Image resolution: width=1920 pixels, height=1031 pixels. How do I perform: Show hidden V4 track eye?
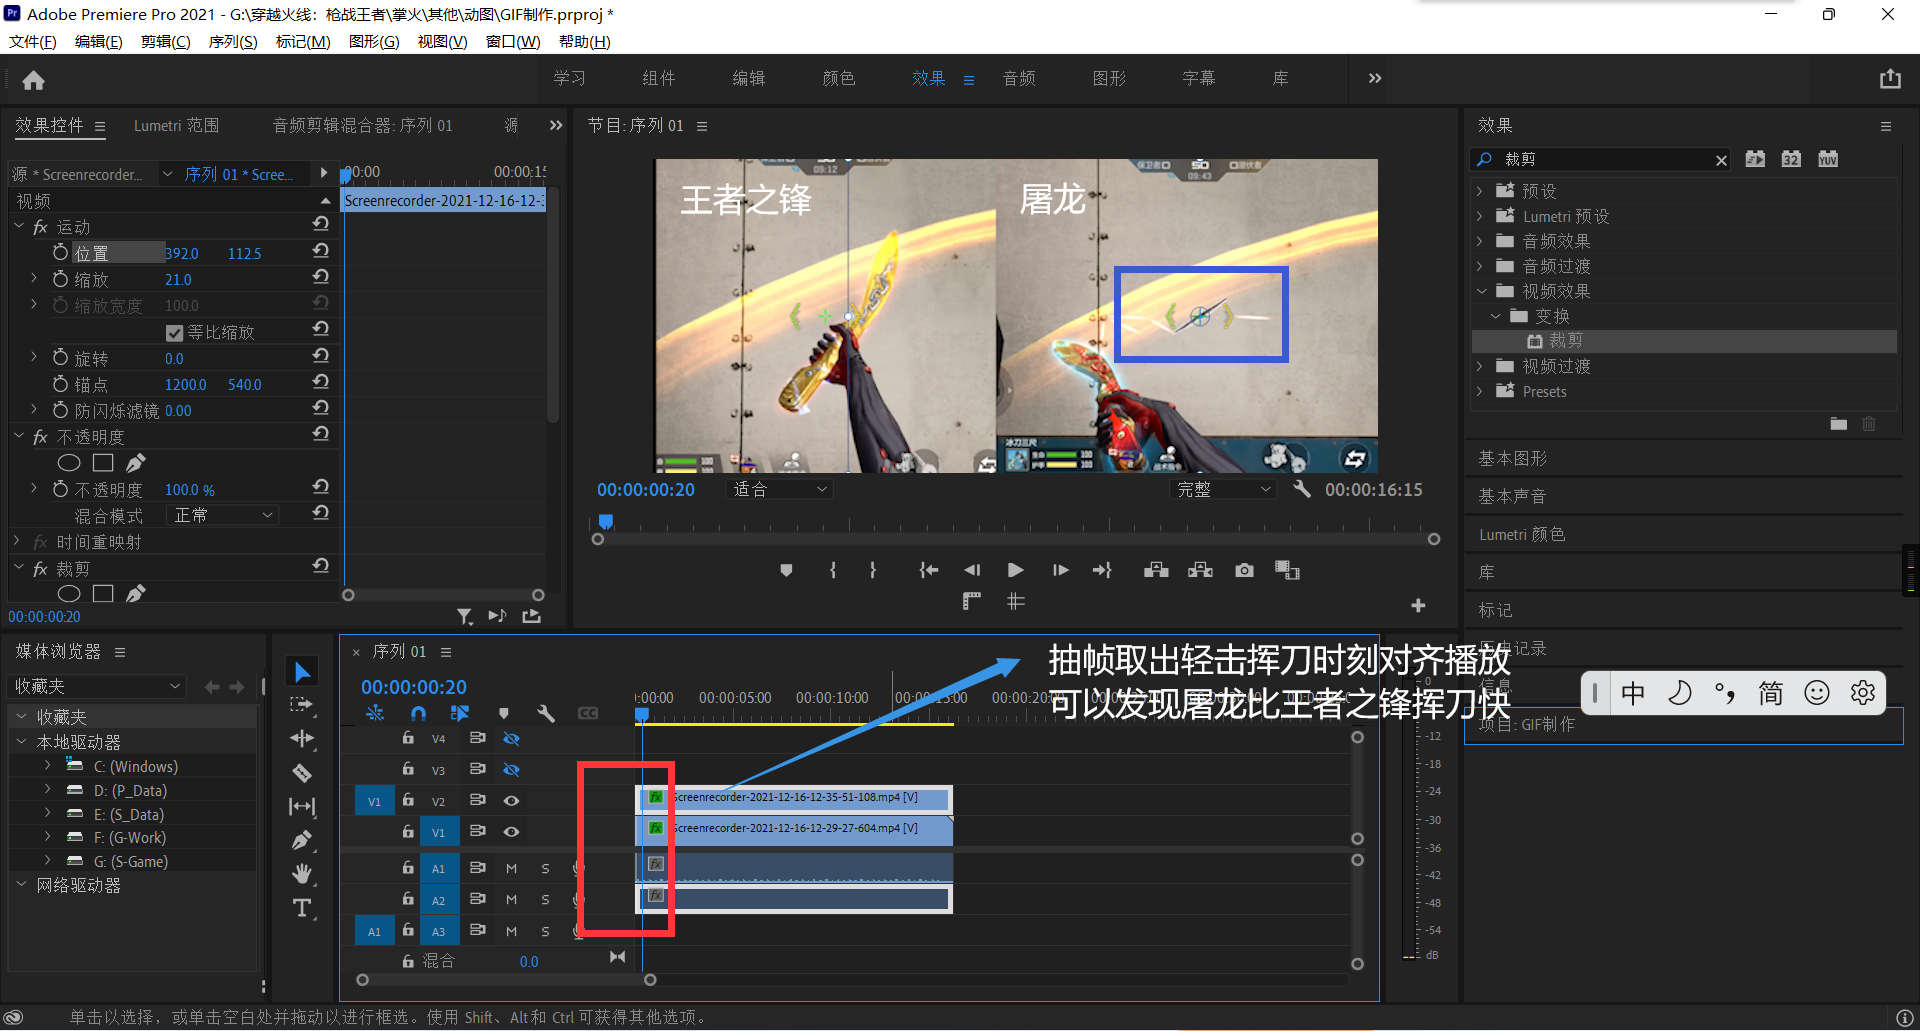511,739
